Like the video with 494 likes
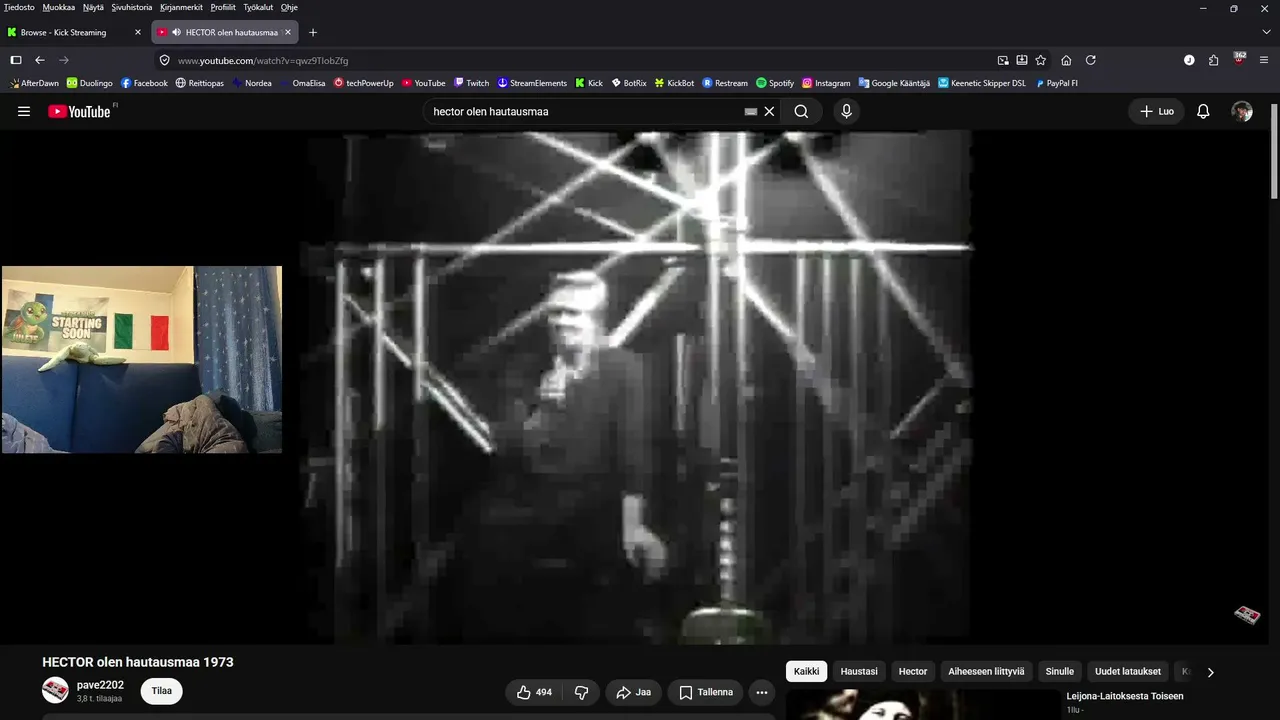The image size is (1280, 720). [x=534, y=692]
